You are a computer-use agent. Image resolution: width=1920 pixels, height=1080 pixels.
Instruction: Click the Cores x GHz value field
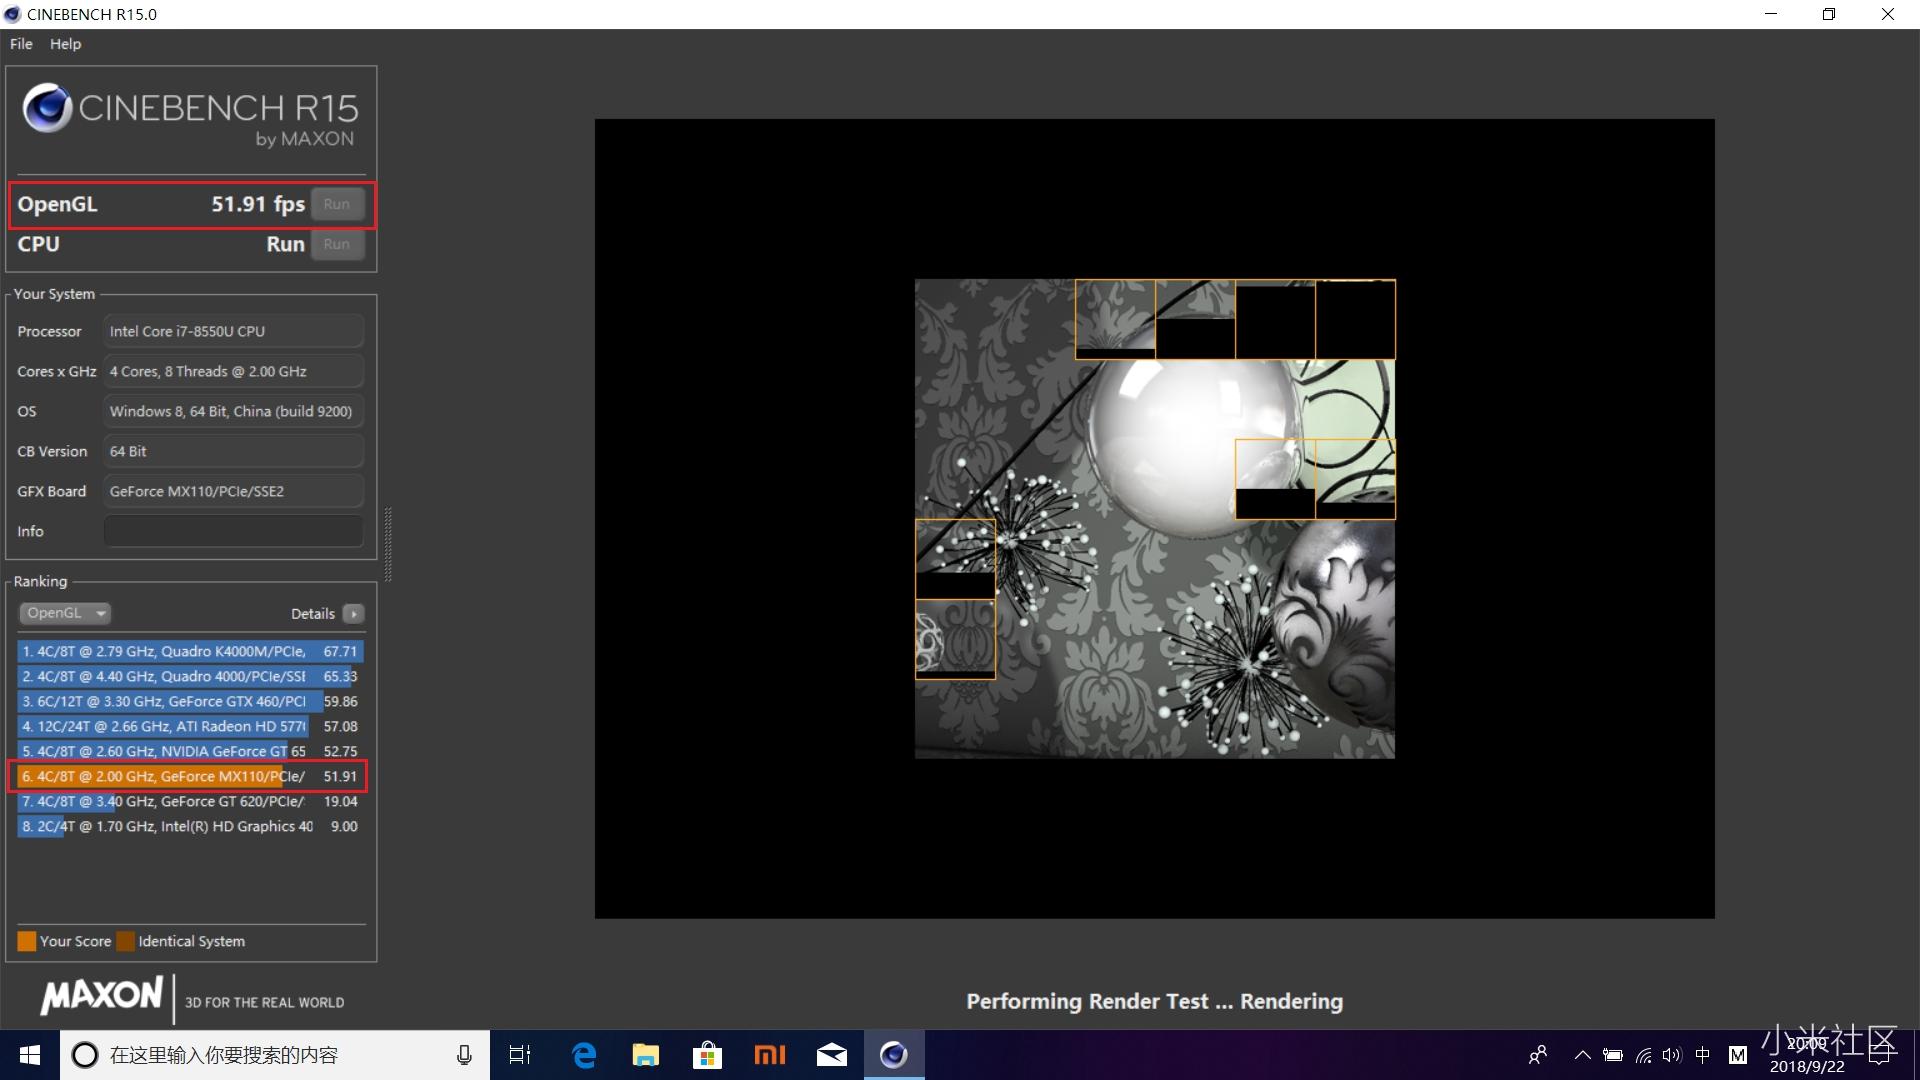click(233, 371)
